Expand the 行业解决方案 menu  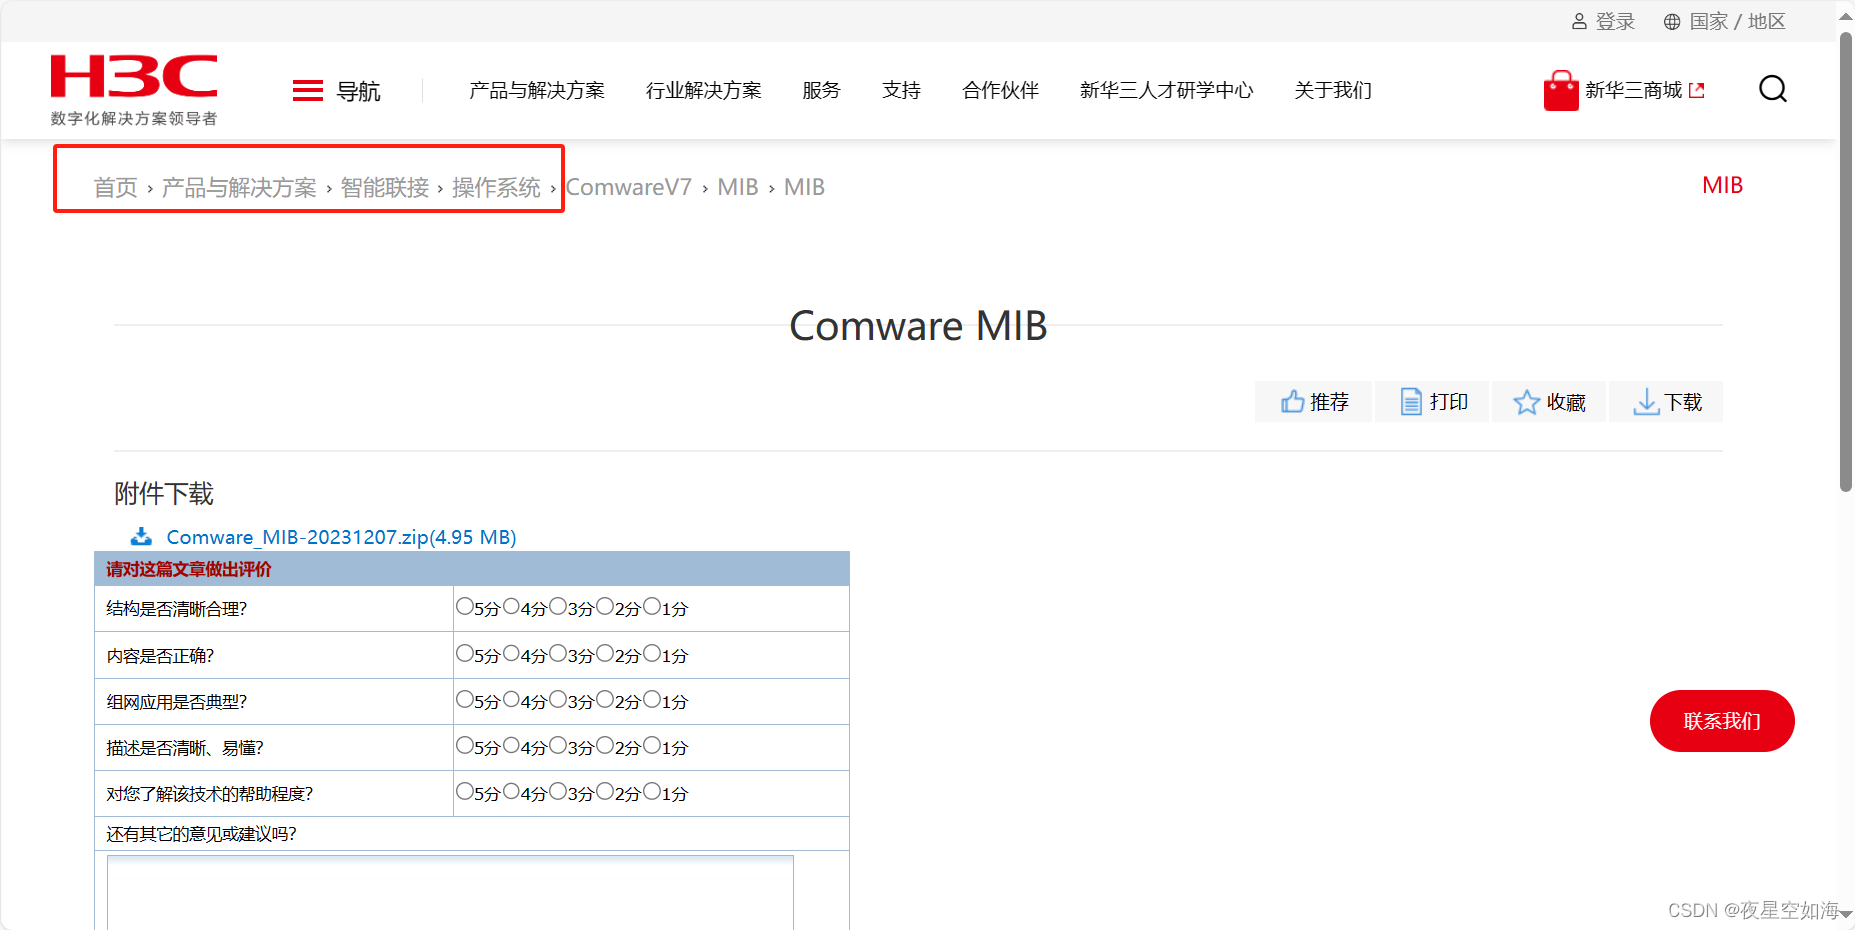703,91
